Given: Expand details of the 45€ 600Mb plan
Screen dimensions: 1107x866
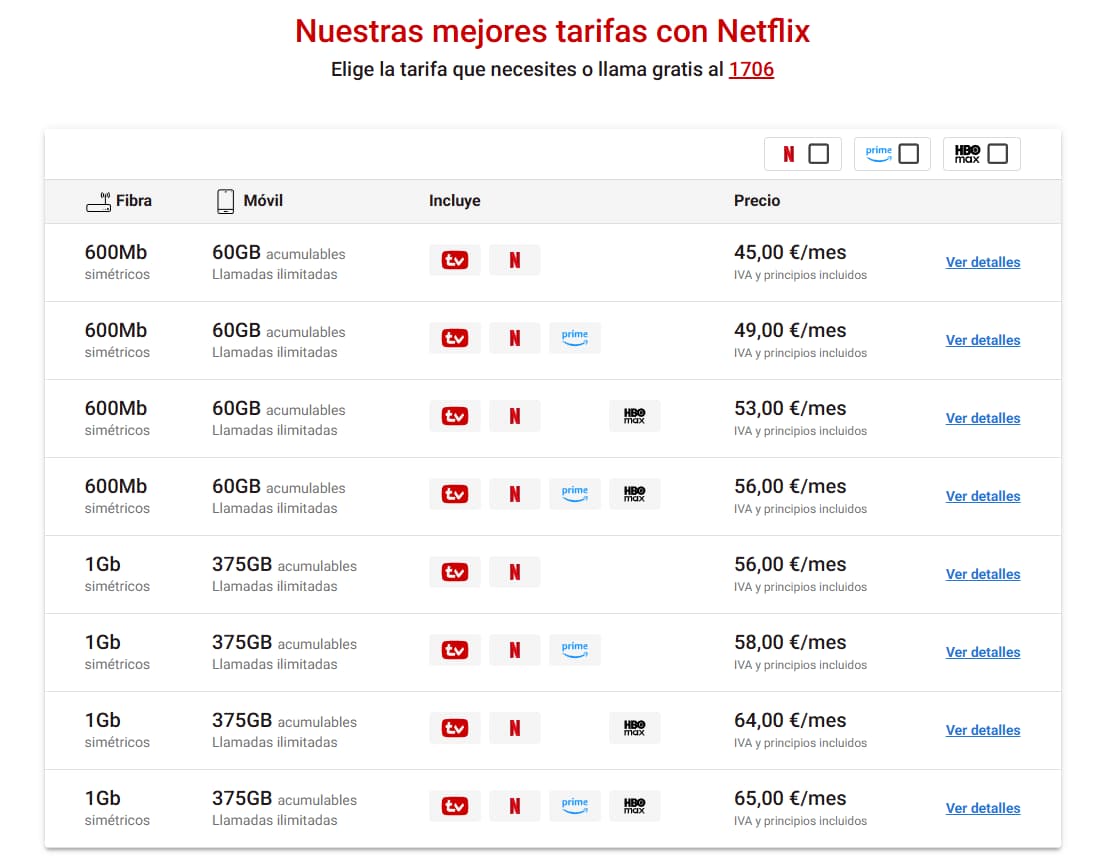Looking at the screenshot, I should 983,262.
